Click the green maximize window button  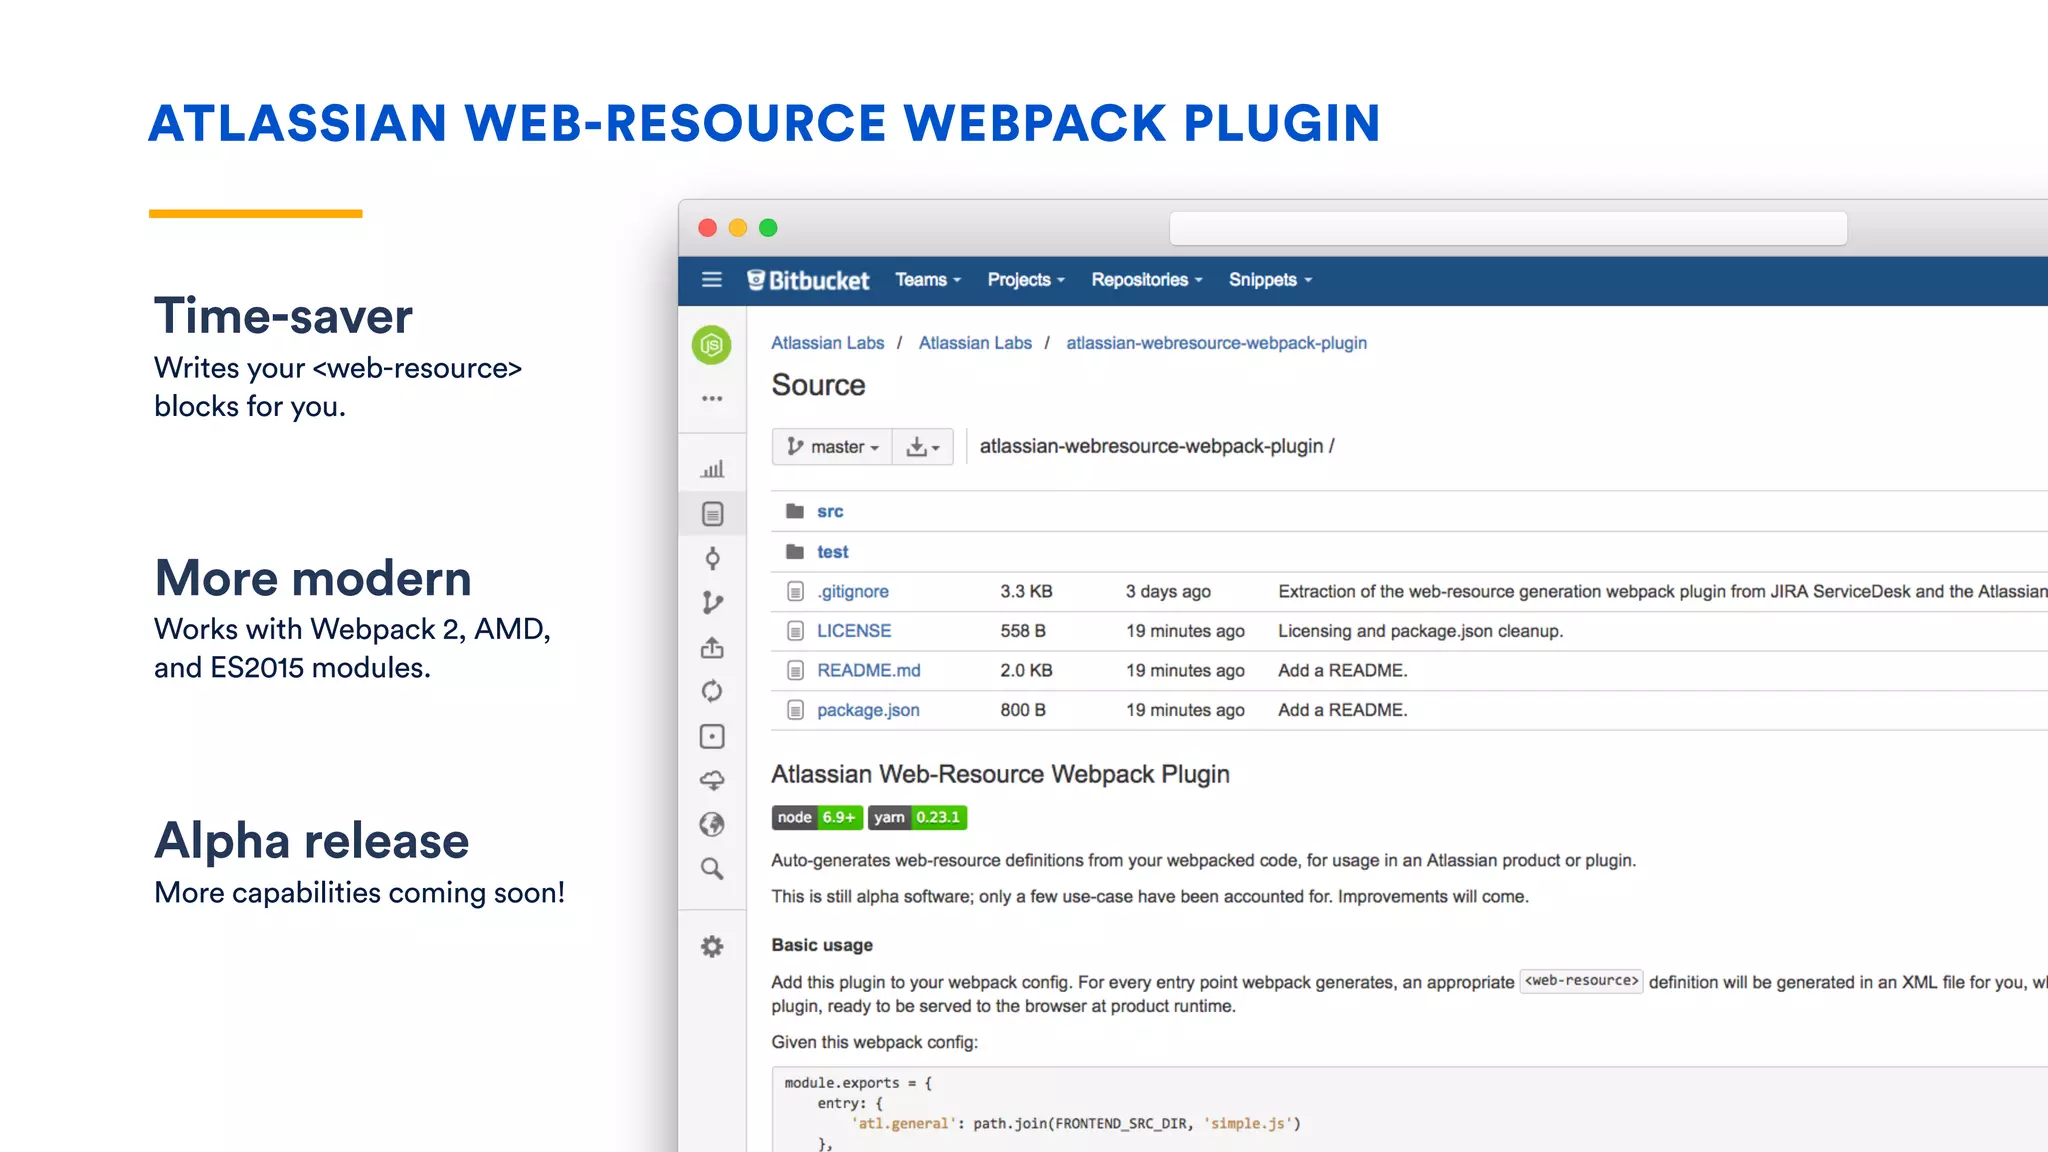tap(768, 228)
